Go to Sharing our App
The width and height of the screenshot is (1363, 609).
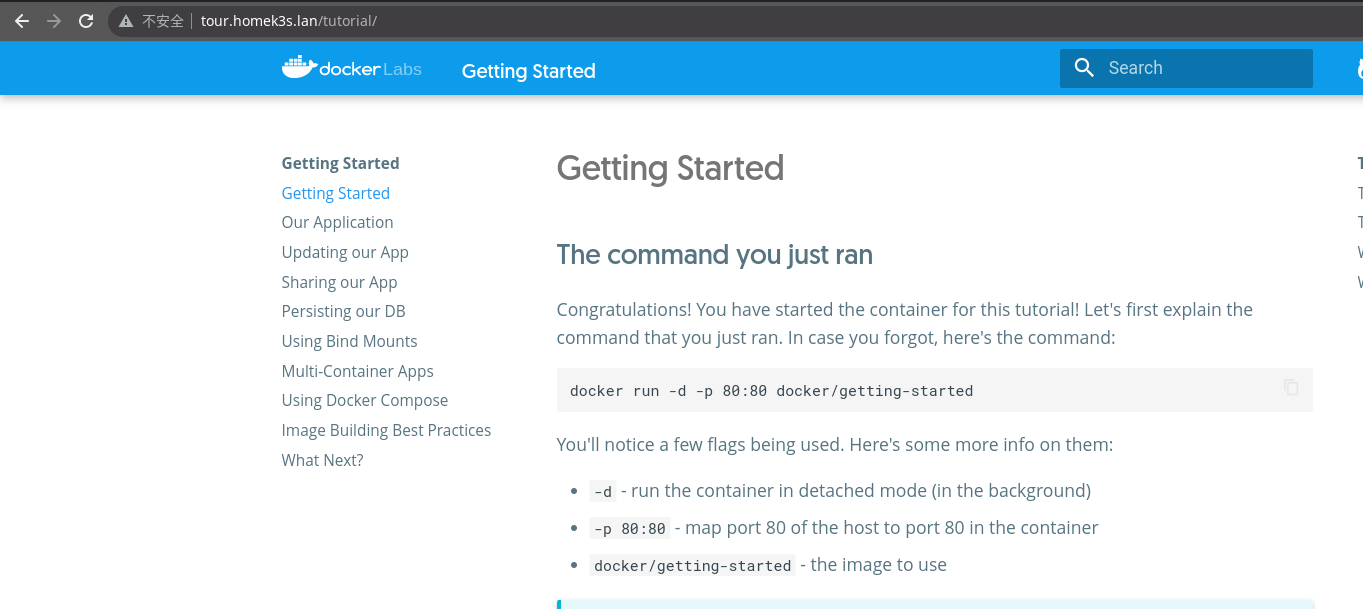[x=339, y=282]
